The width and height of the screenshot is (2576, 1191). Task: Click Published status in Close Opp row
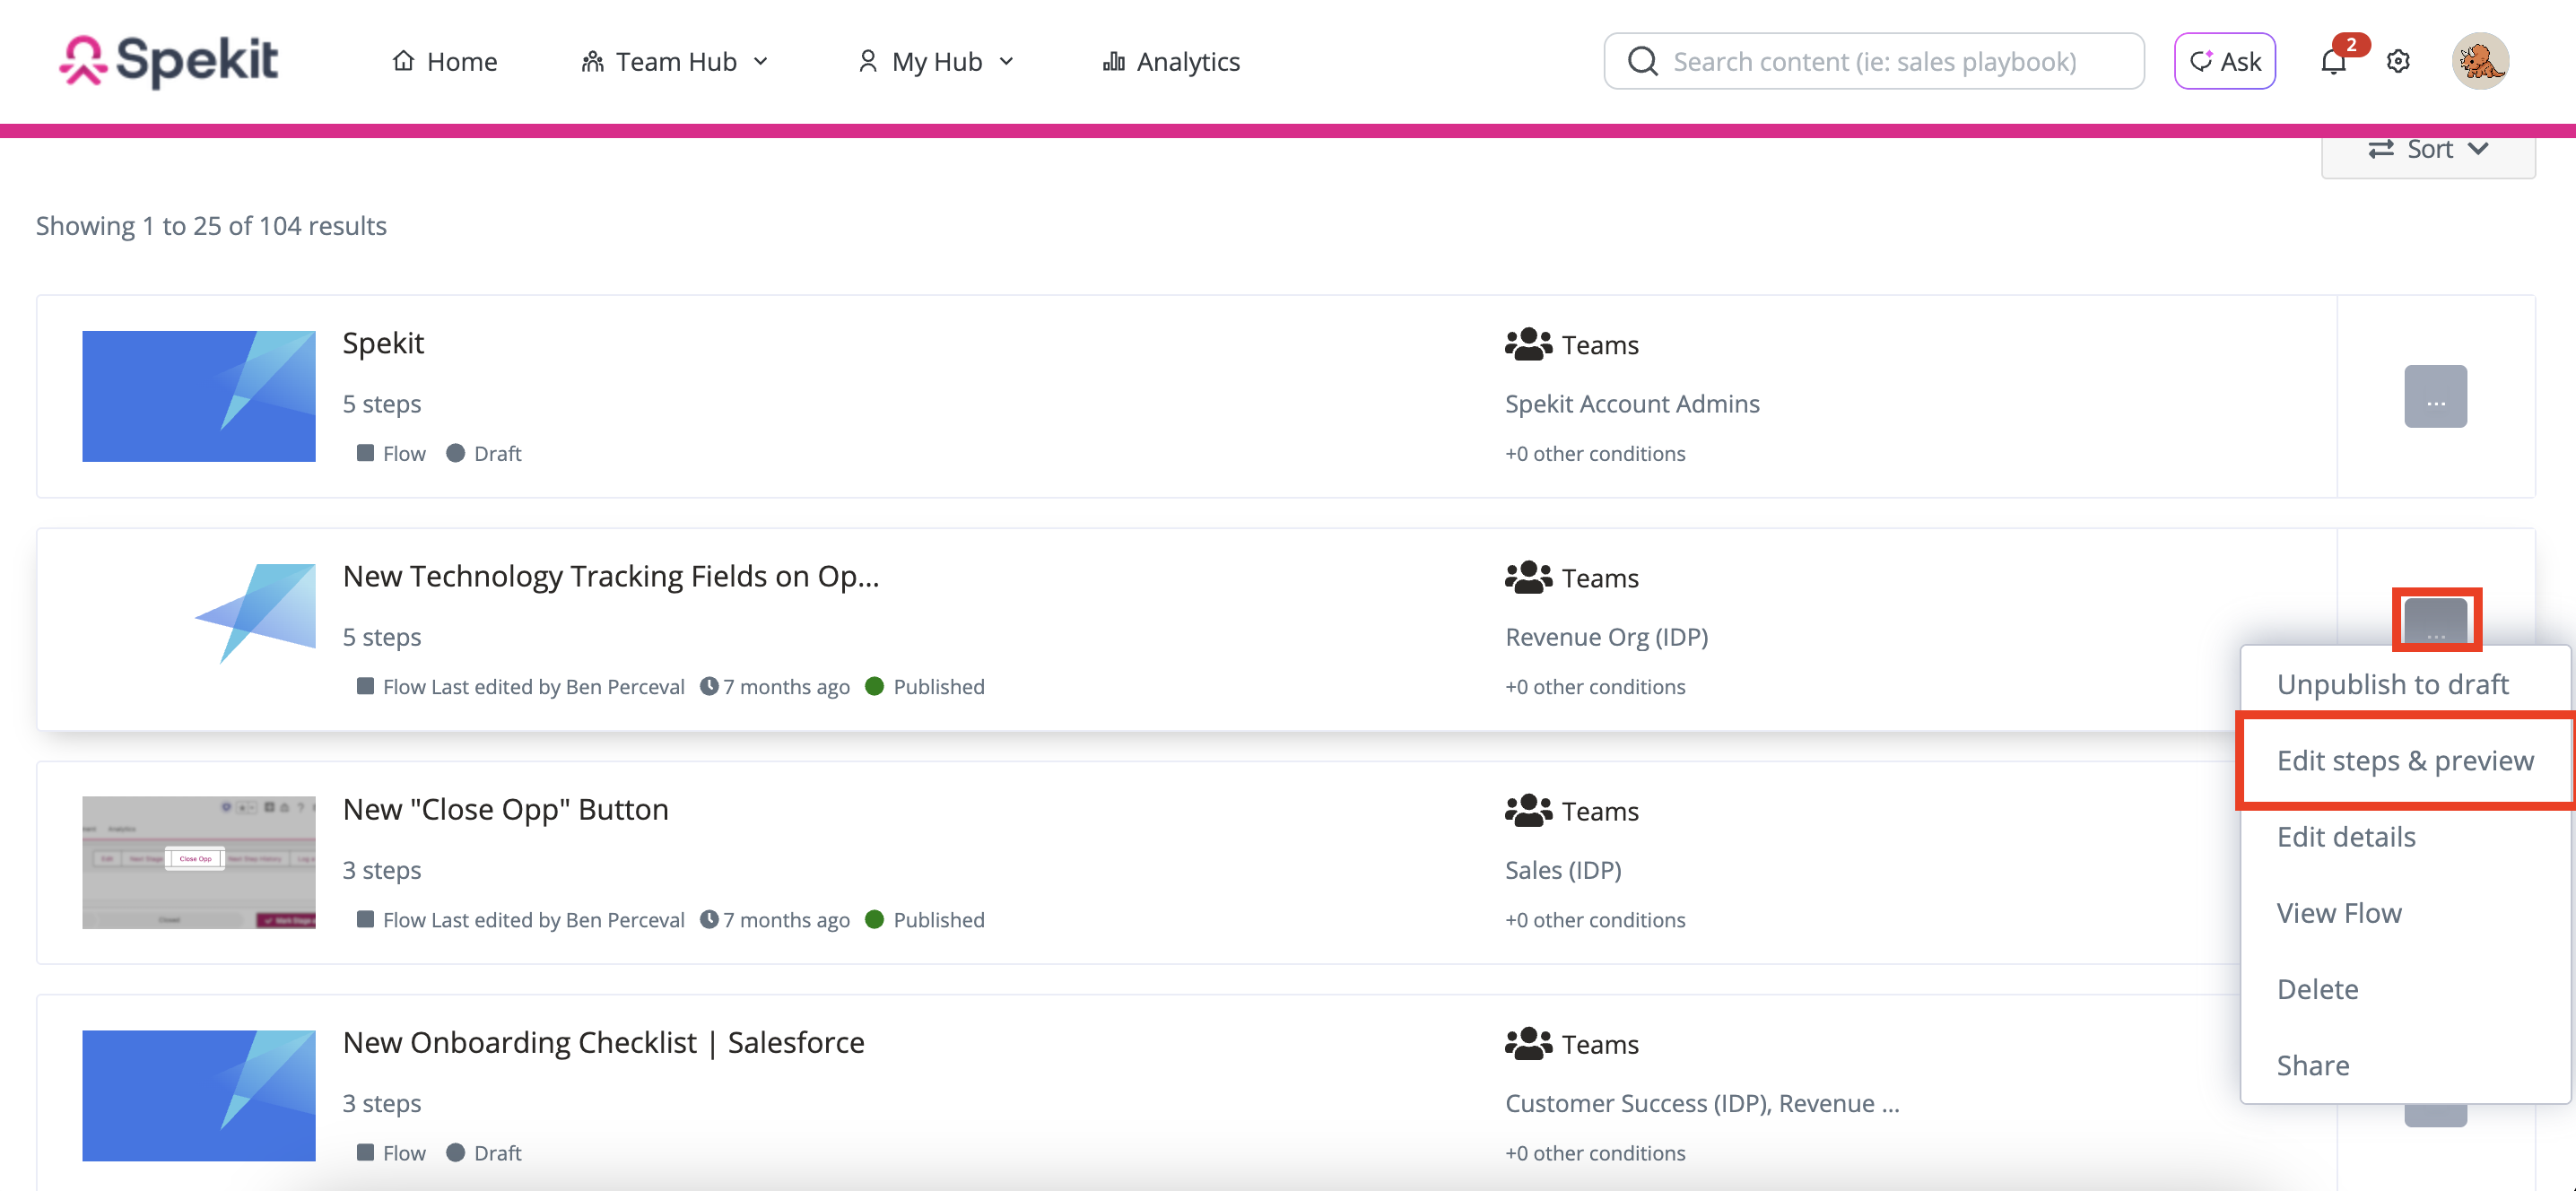[926, 919]
